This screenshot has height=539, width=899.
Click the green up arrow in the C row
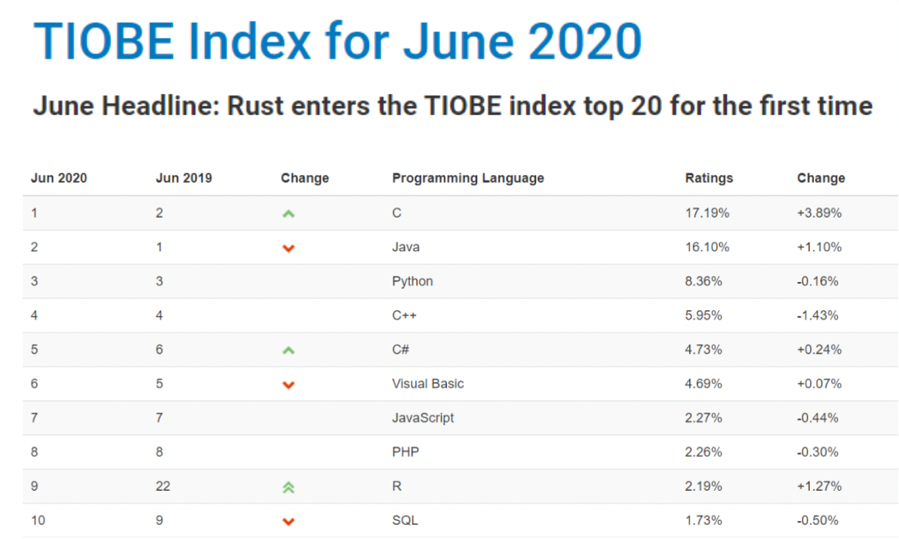(288, 214)
